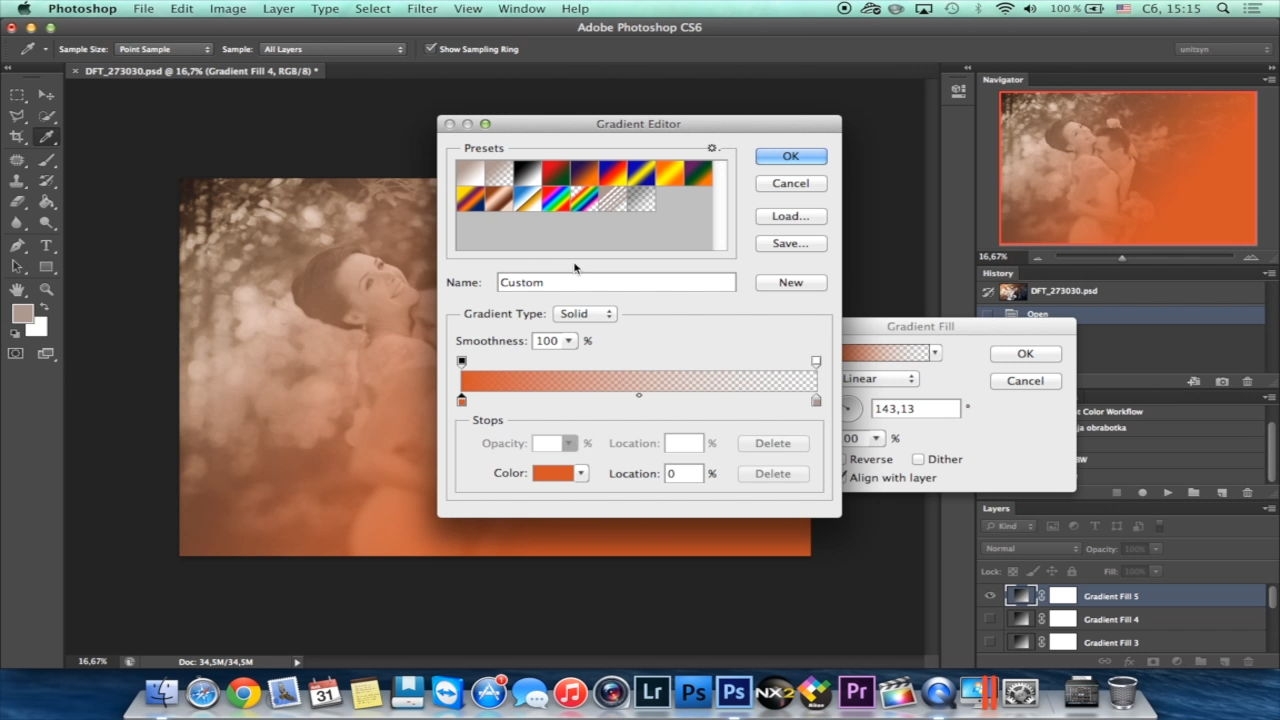Swap foreground and background colors

pos(44,306)
